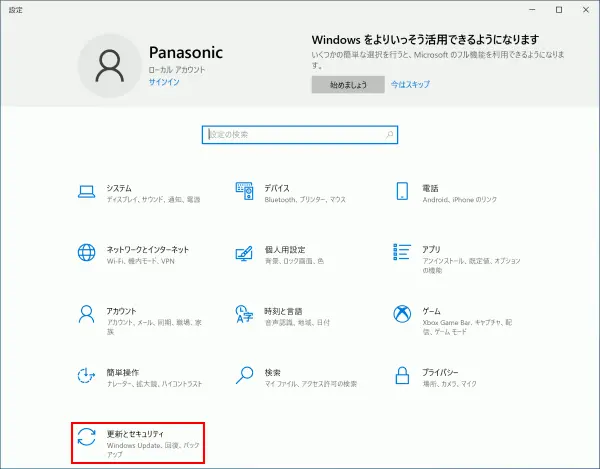Click the Xbox Game Bar description text
Viewport: 600px width, 469px height.
pos(467,327)
